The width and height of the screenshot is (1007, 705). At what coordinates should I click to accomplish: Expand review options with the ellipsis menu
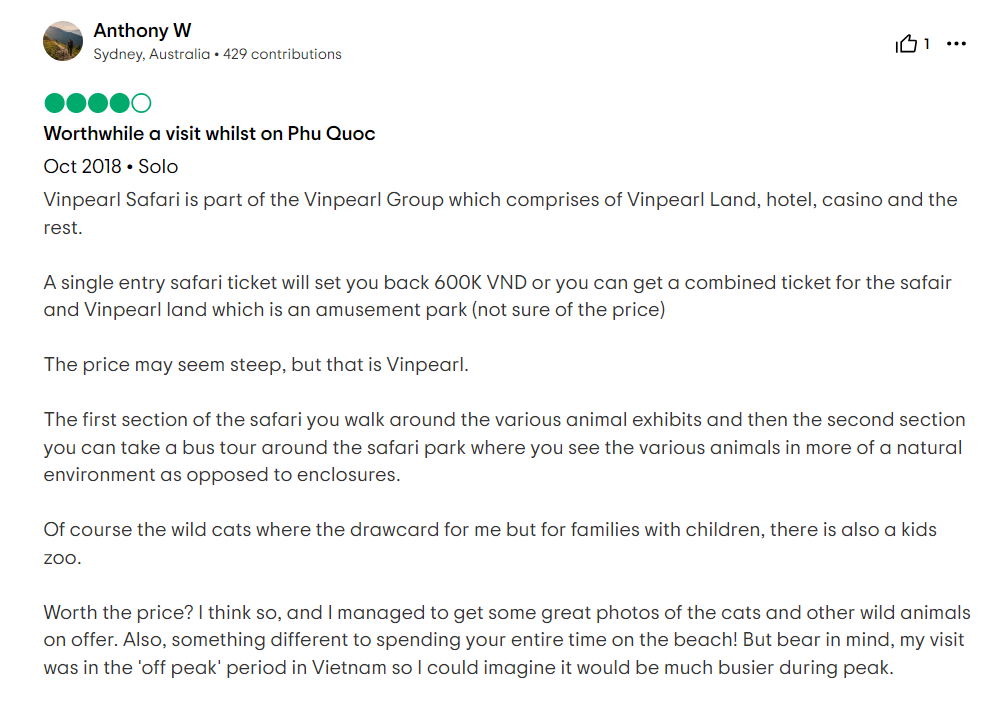click(956, 44)
